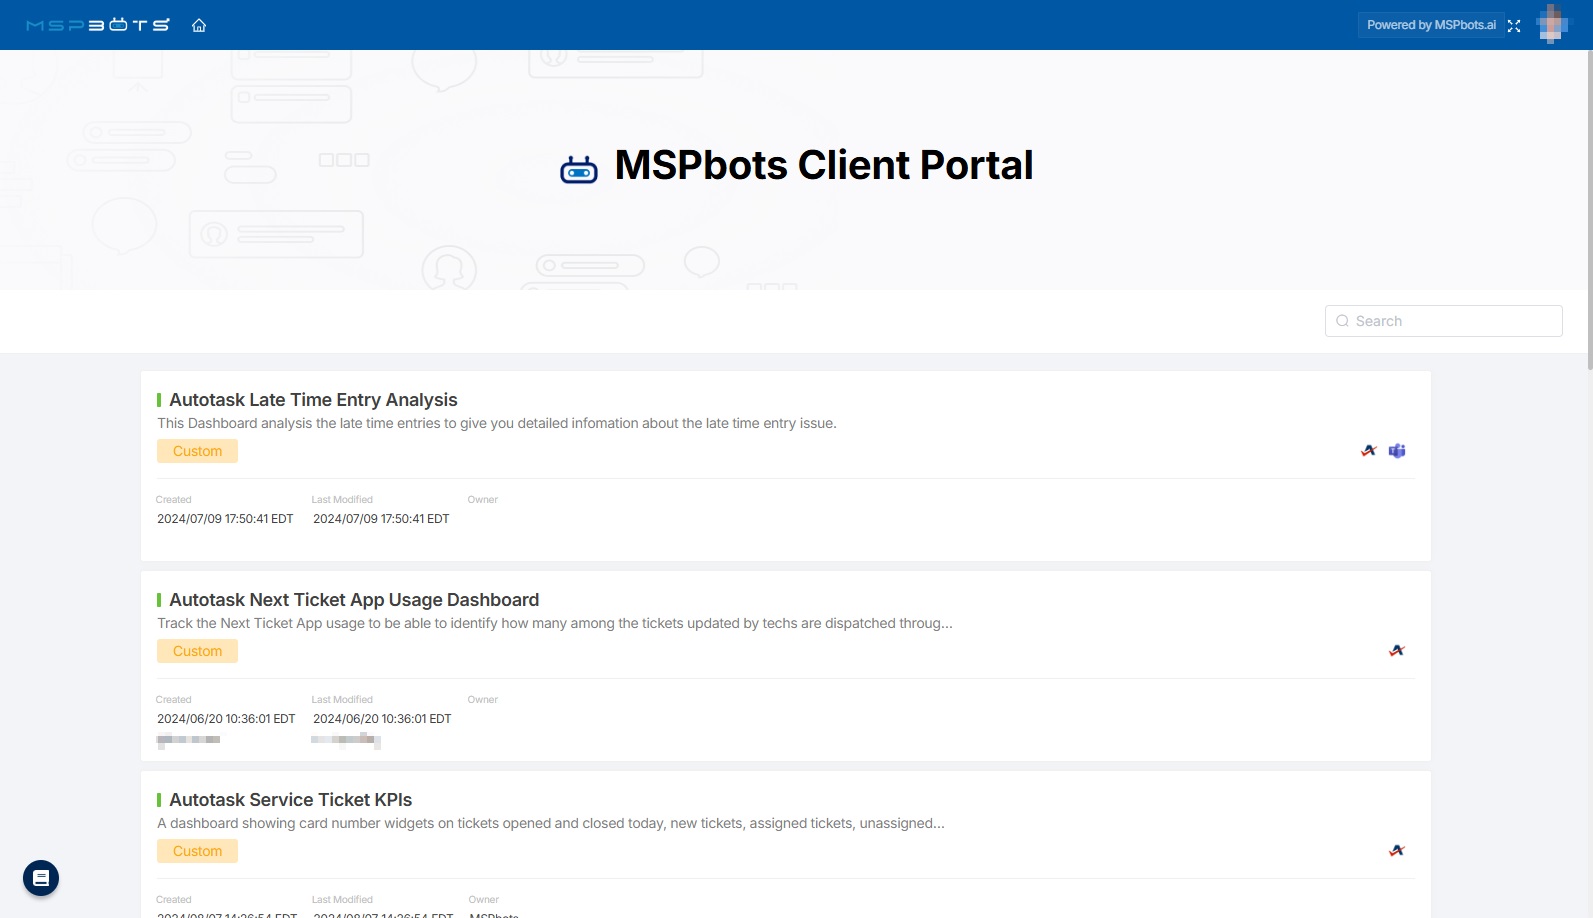This screenshot has width=1593, height=918.
Task: Open Autotask Next Ticket App Usage Dashboard
Action: (354, 600)
